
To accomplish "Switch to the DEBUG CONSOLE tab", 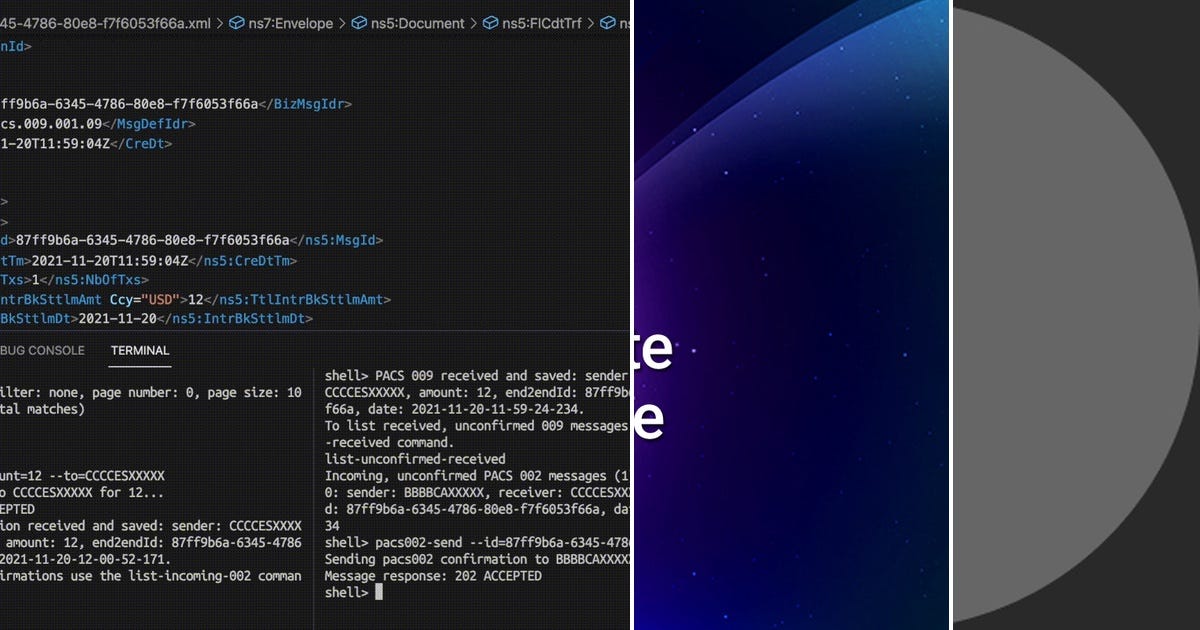I will pyautogui.click(x=41, y=350).
